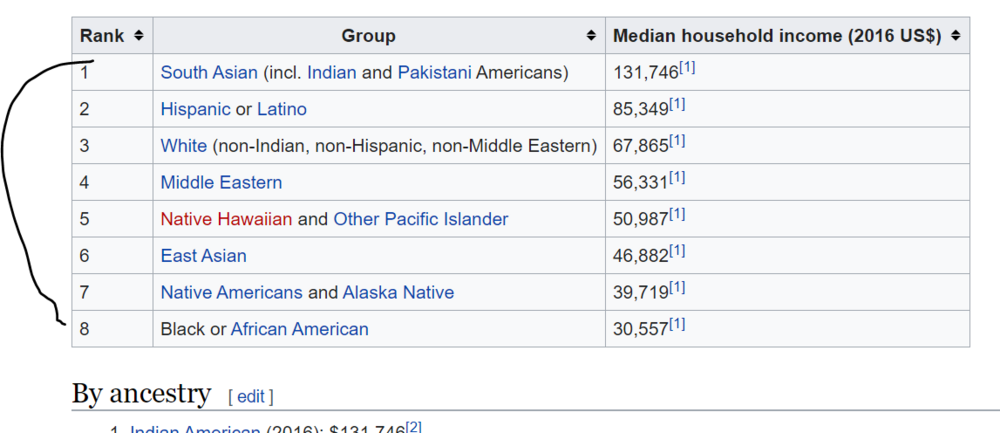Open the South Asian link
The height and width of the screenshot is (433, 1000).
[209, 73]
